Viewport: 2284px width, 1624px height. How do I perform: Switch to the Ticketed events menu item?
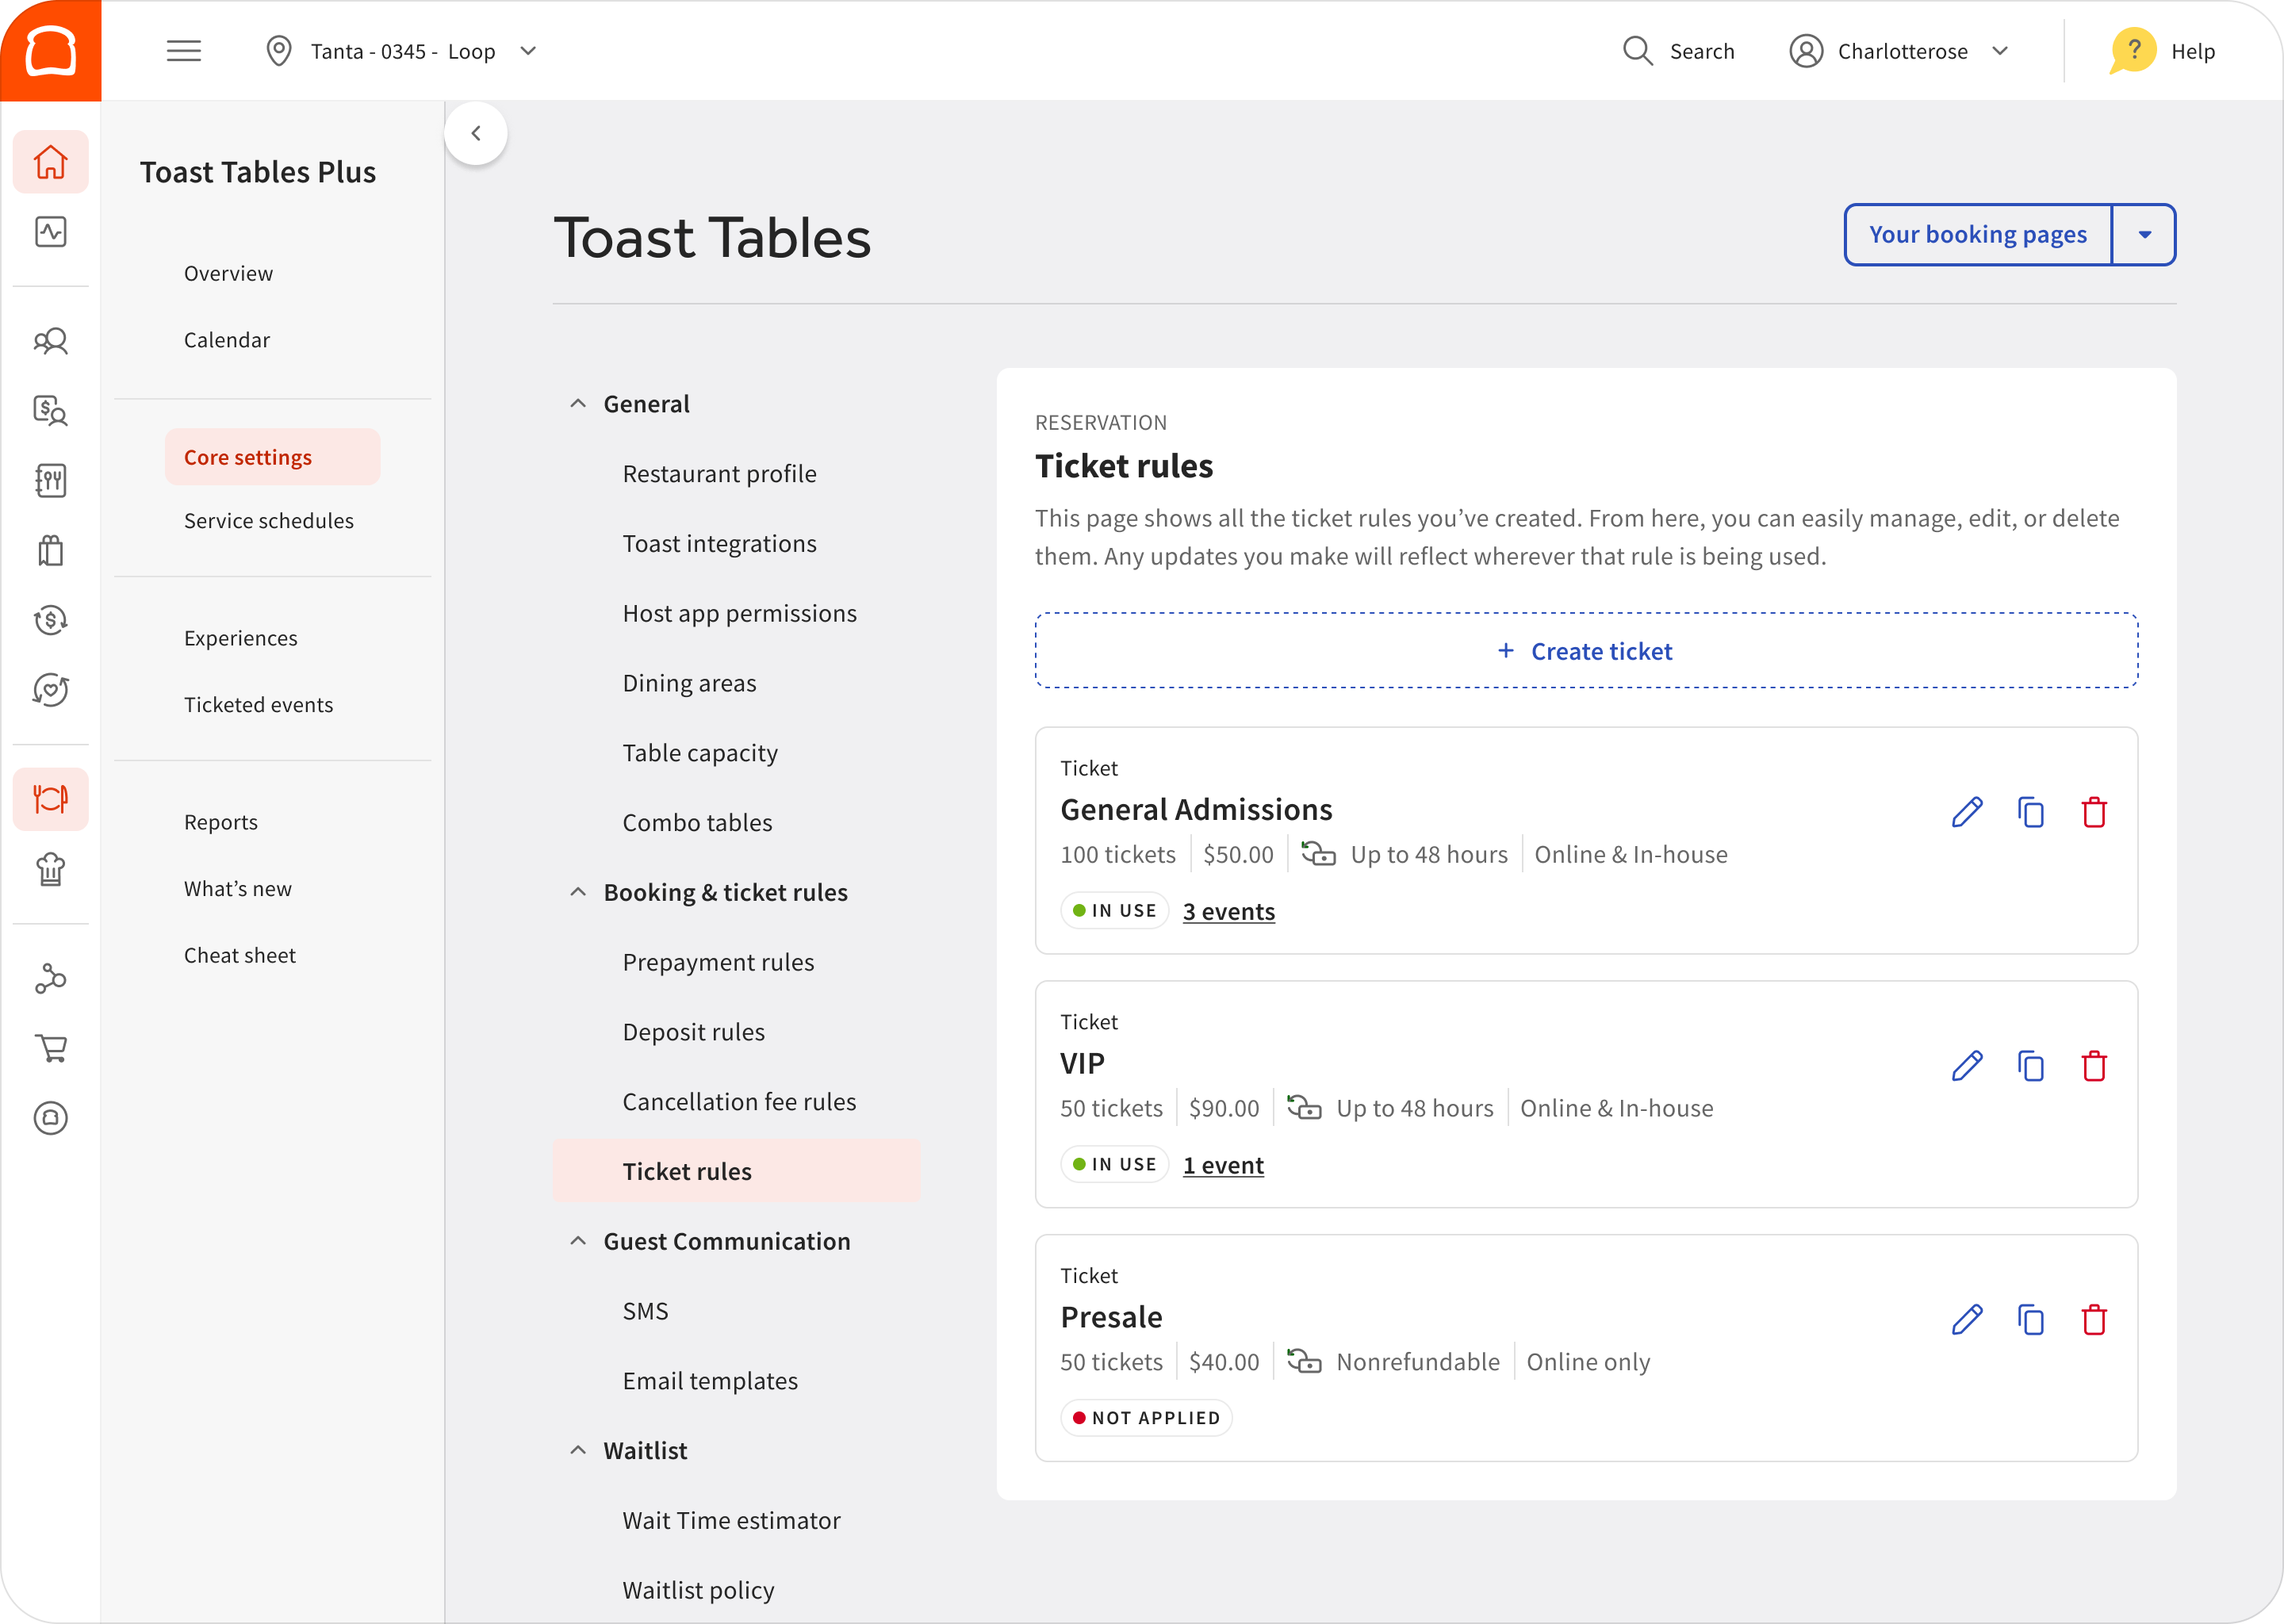pyautogui.click(x=258, y=704)
